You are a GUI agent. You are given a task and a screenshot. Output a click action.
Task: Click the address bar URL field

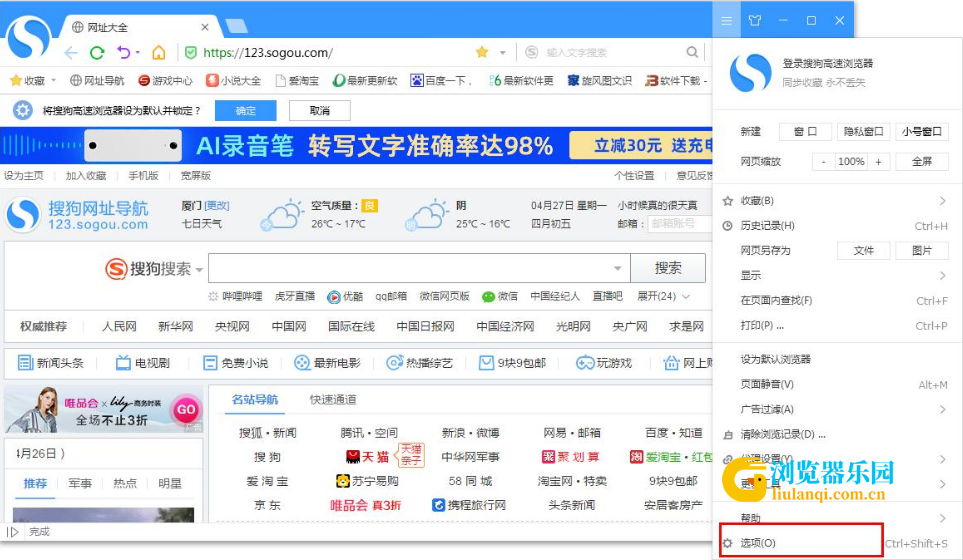tap(267, 53)
